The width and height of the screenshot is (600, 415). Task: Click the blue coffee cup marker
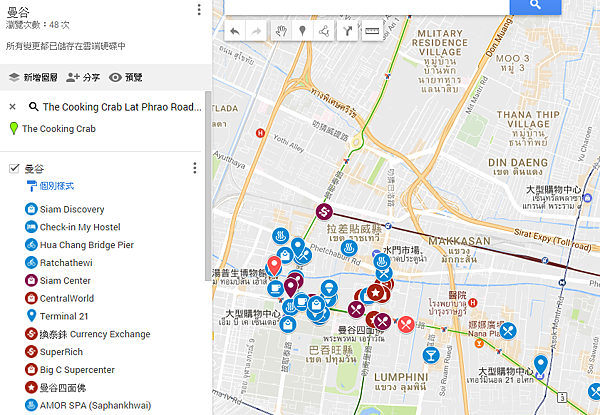click(275, 288)
